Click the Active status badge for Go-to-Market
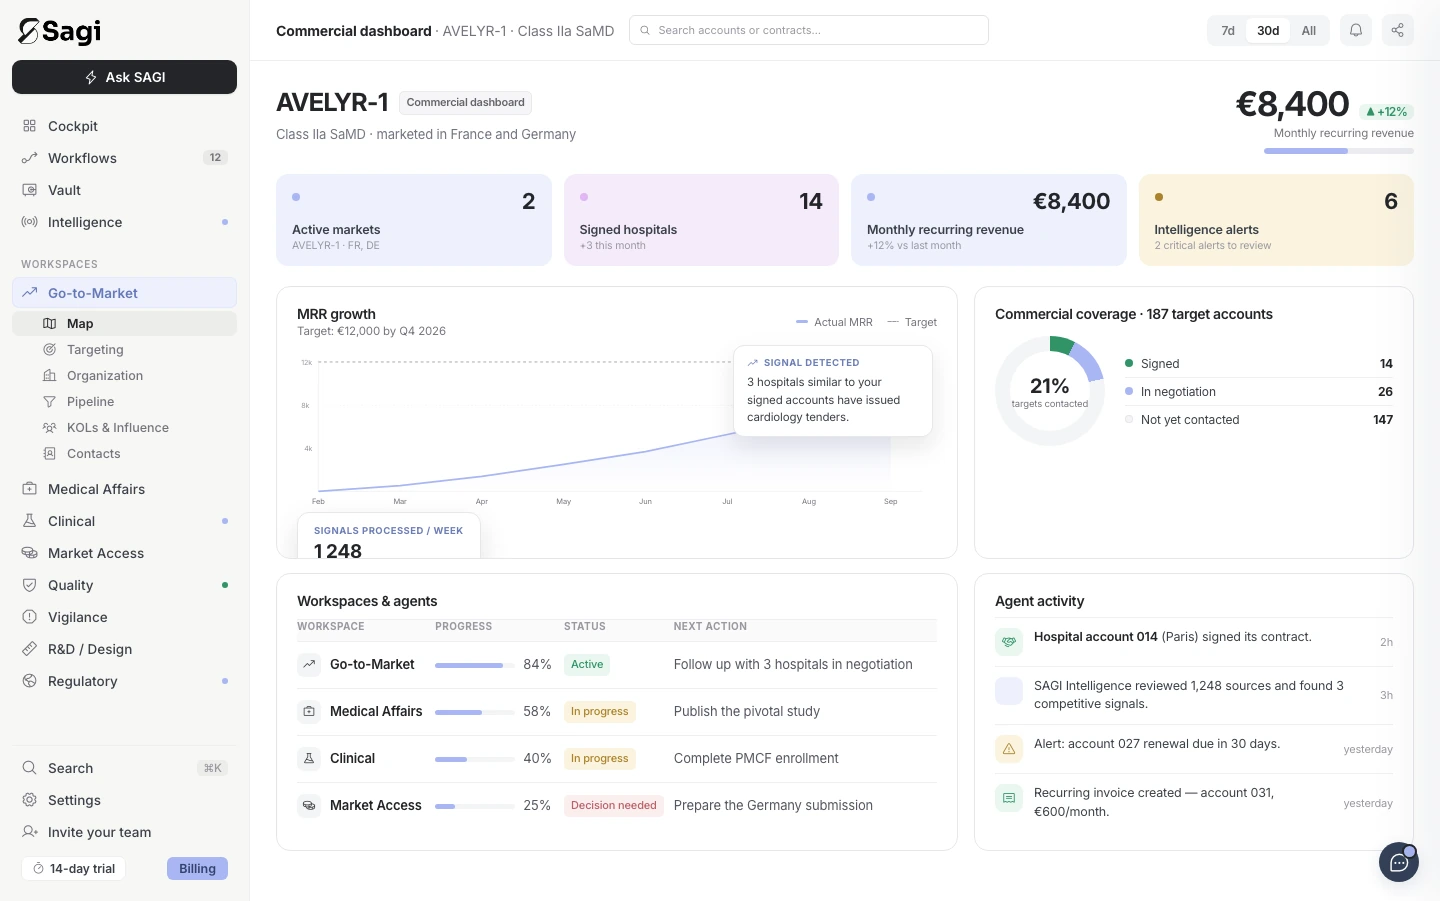 click(x=587, y=665)
